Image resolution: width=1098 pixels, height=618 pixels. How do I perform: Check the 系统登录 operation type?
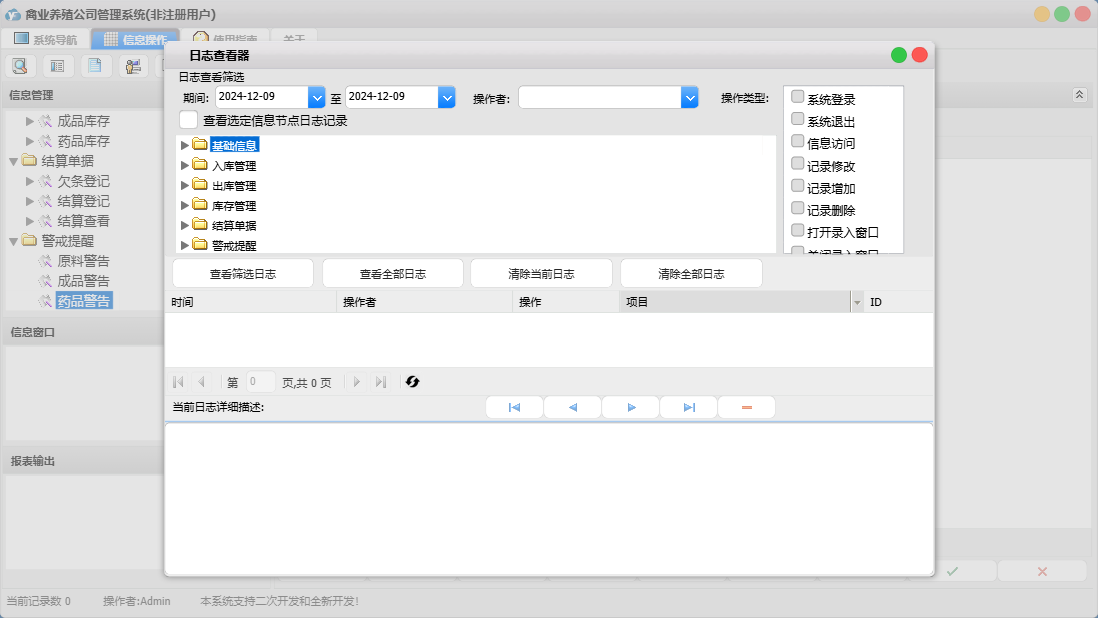(797, 98)
